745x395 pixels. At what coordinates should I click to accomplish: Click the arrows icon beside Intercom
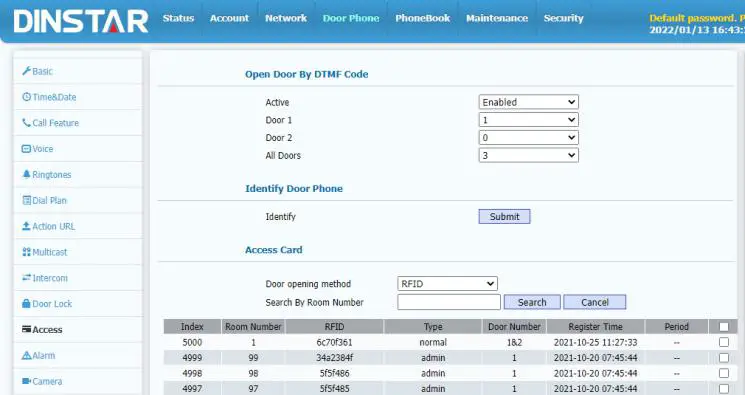pyautogui.click(x=27, y=278)
